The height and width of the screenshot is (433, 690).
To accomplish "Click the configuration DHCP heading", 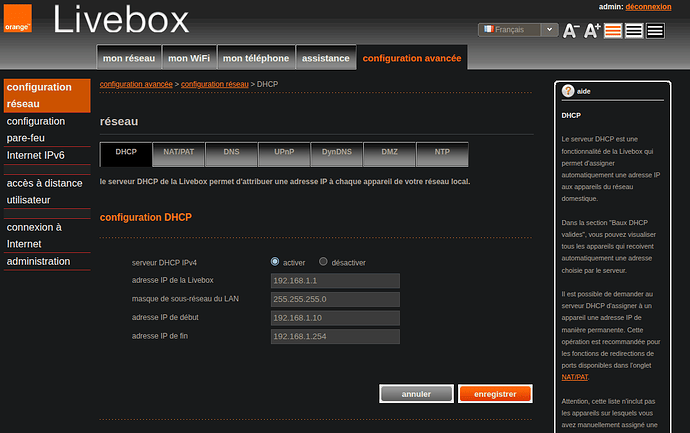I will pos(146,217).
